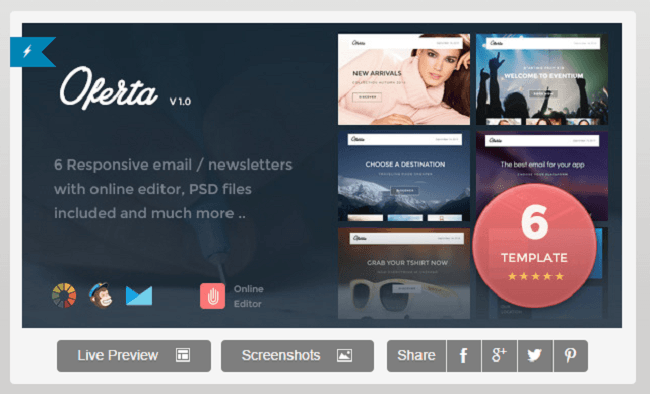Click 'included and much more ..' text

point(150,213)
